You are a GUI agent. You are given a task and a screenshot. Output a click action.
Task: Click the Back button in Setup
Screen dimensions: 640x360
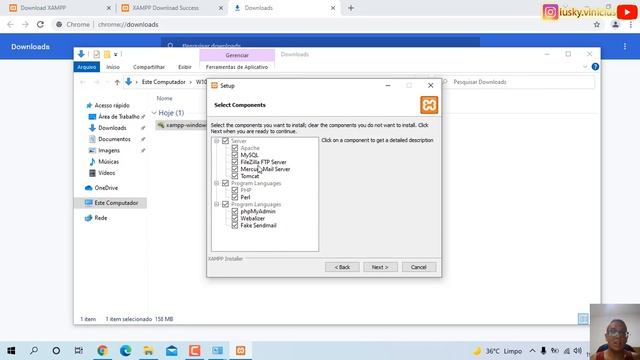342,267
